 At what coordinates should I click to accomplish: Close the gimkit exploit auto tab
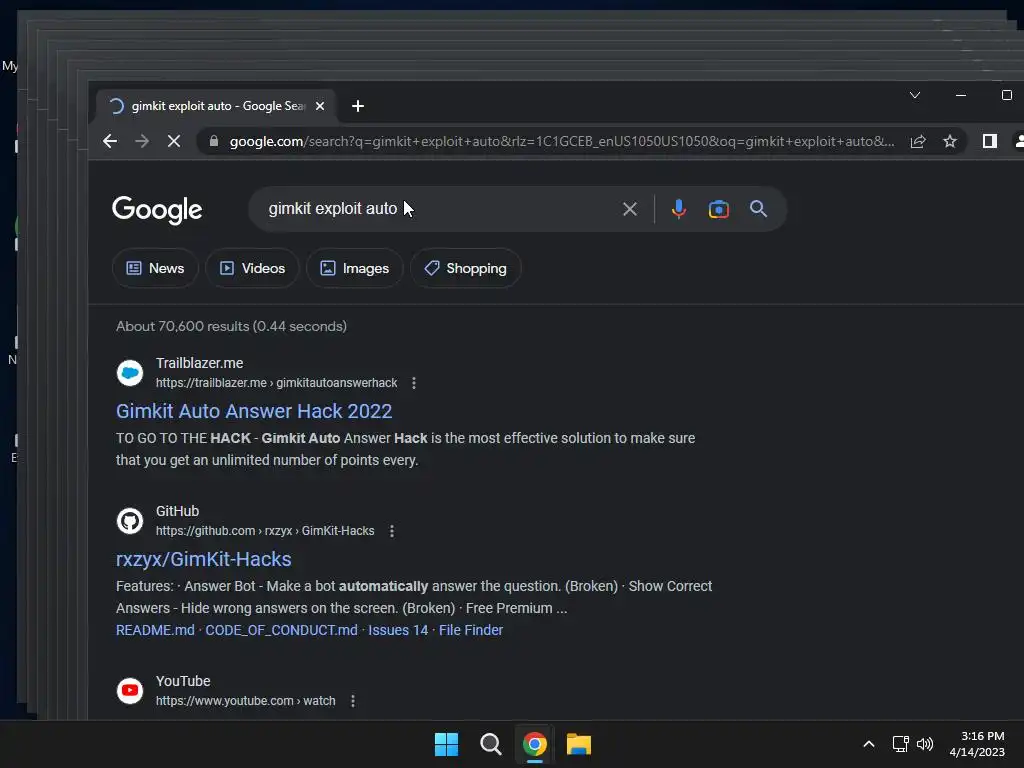point(320,106)
